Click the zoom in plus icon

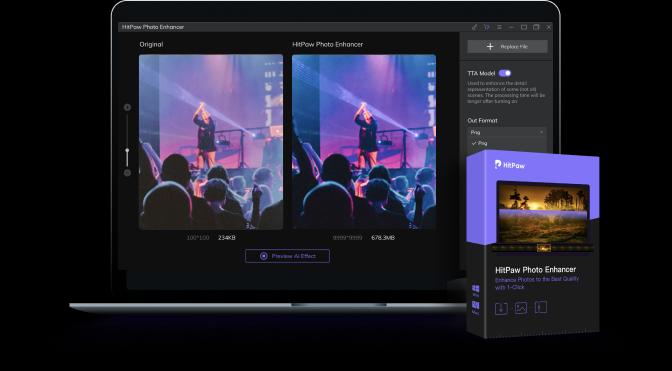point(127,107)
